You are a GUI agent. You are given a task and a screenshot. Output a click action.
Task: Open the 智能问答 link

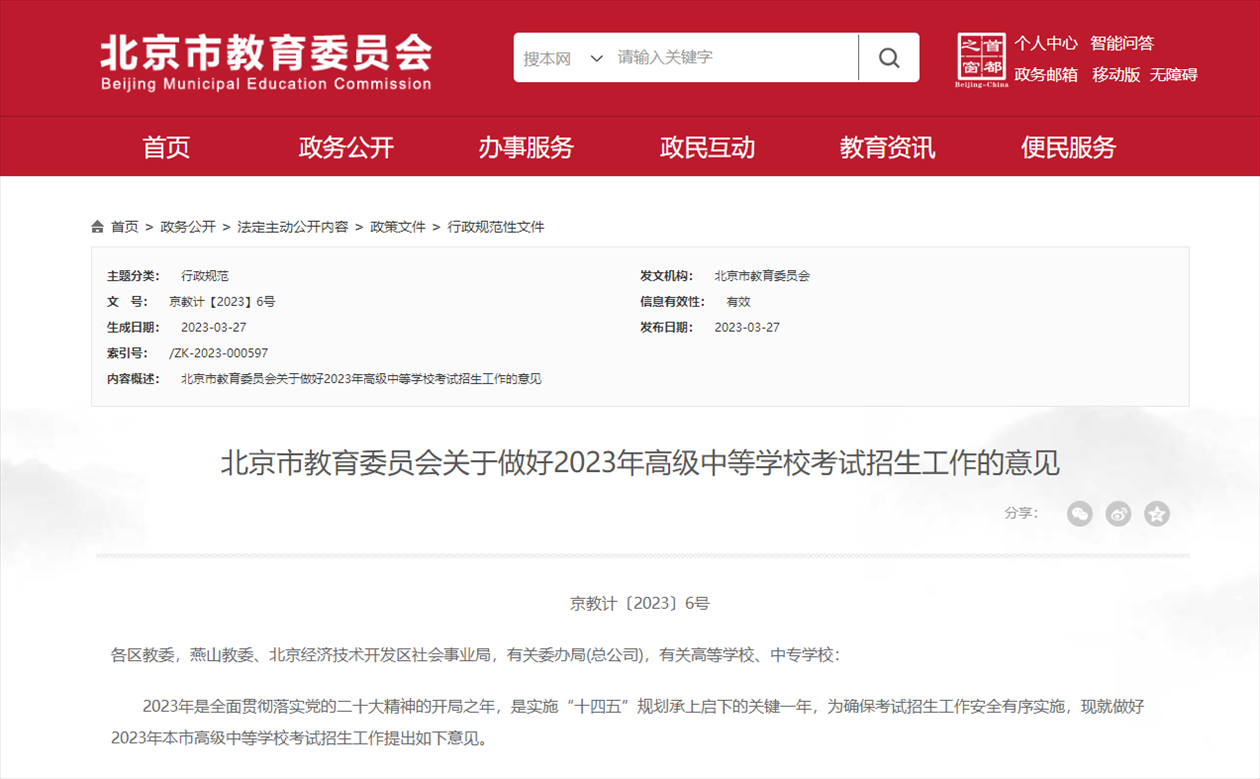coord(1121,43)
